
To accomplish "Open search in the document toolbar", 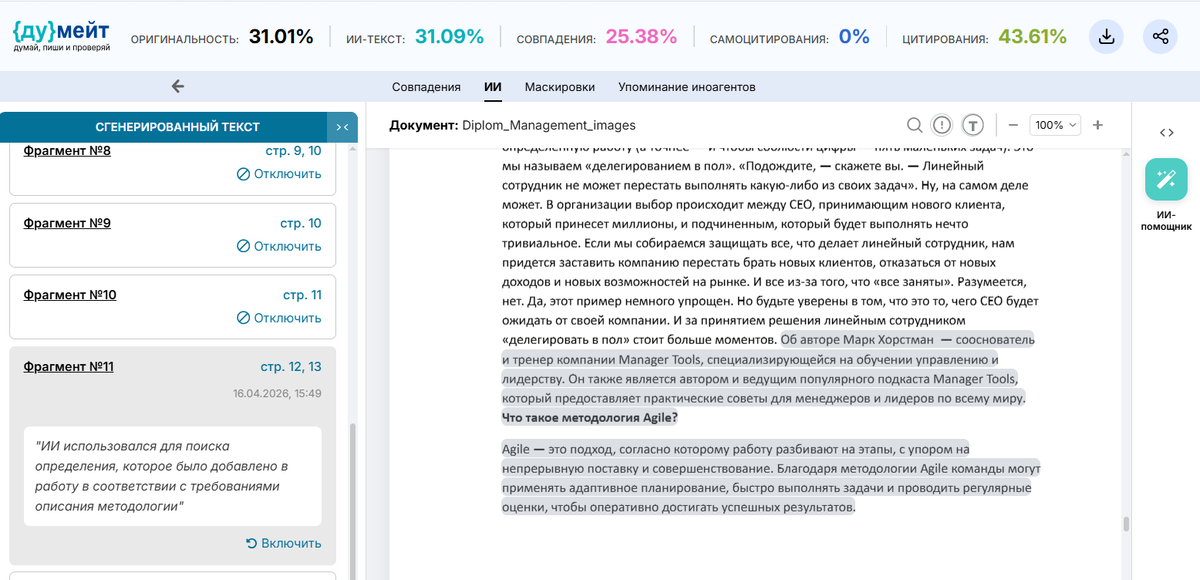I will tap(914, 125).
